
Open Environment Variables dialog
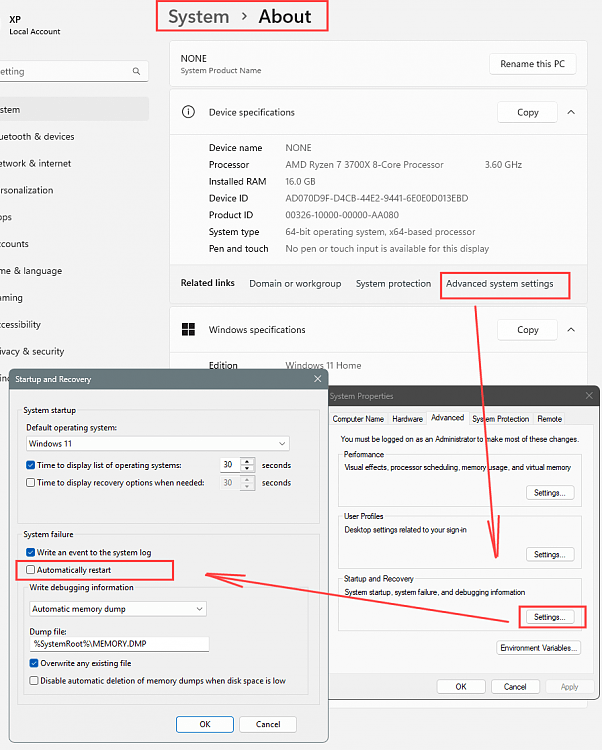tap(539, 648)
